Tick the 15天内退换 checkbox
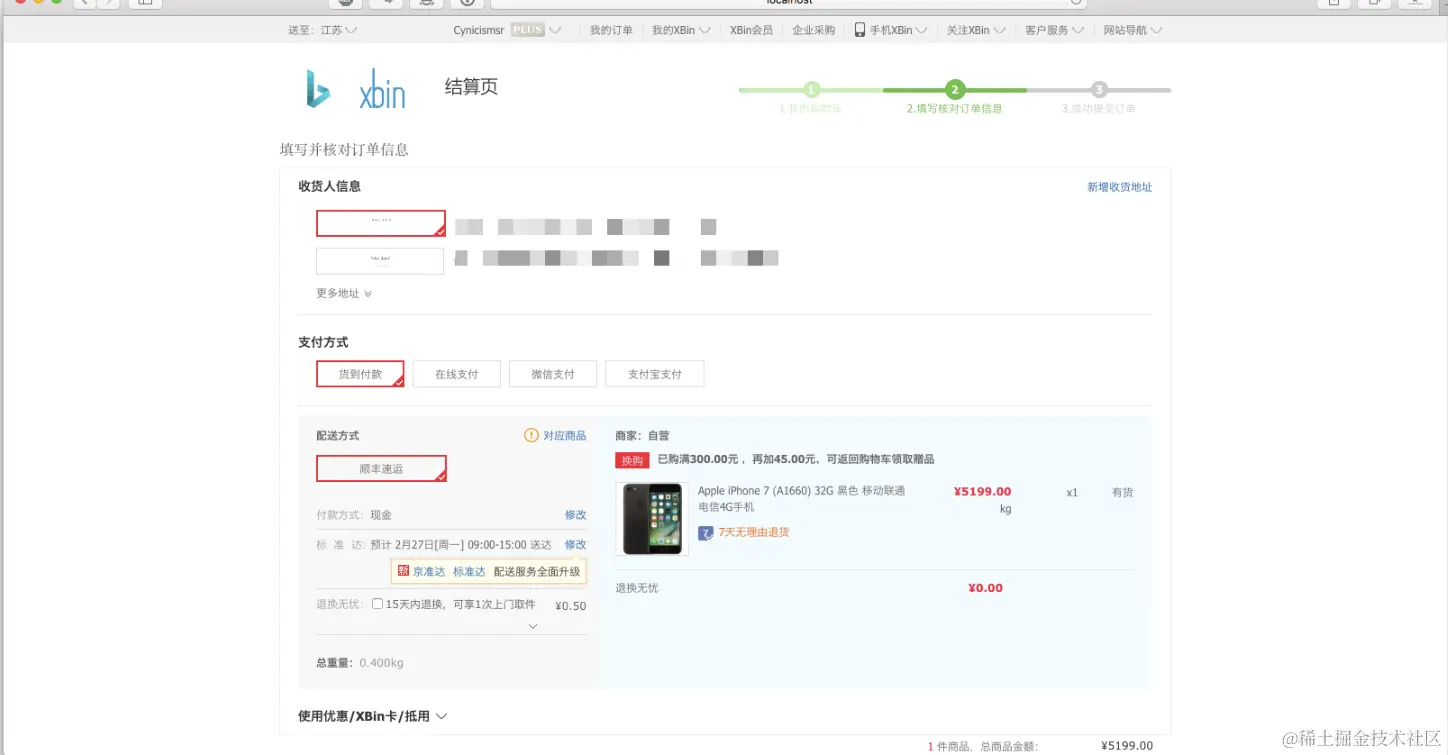 (x=377, y=604)
